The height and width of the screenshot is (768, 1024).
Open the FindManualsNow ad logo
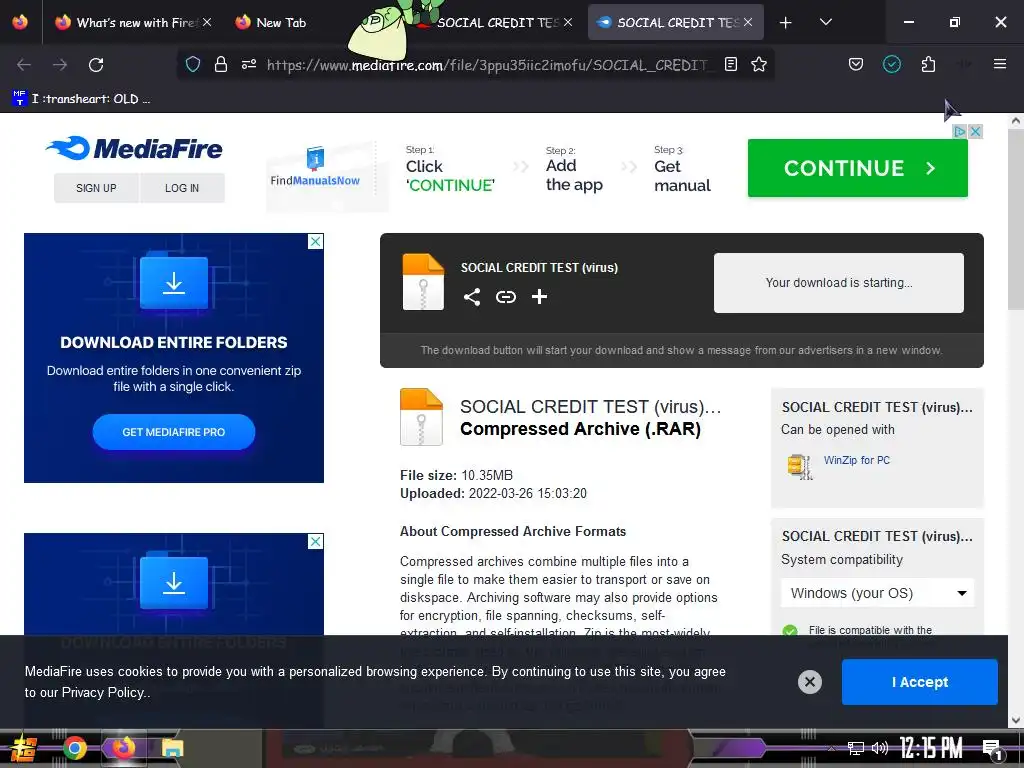point(315,168)
